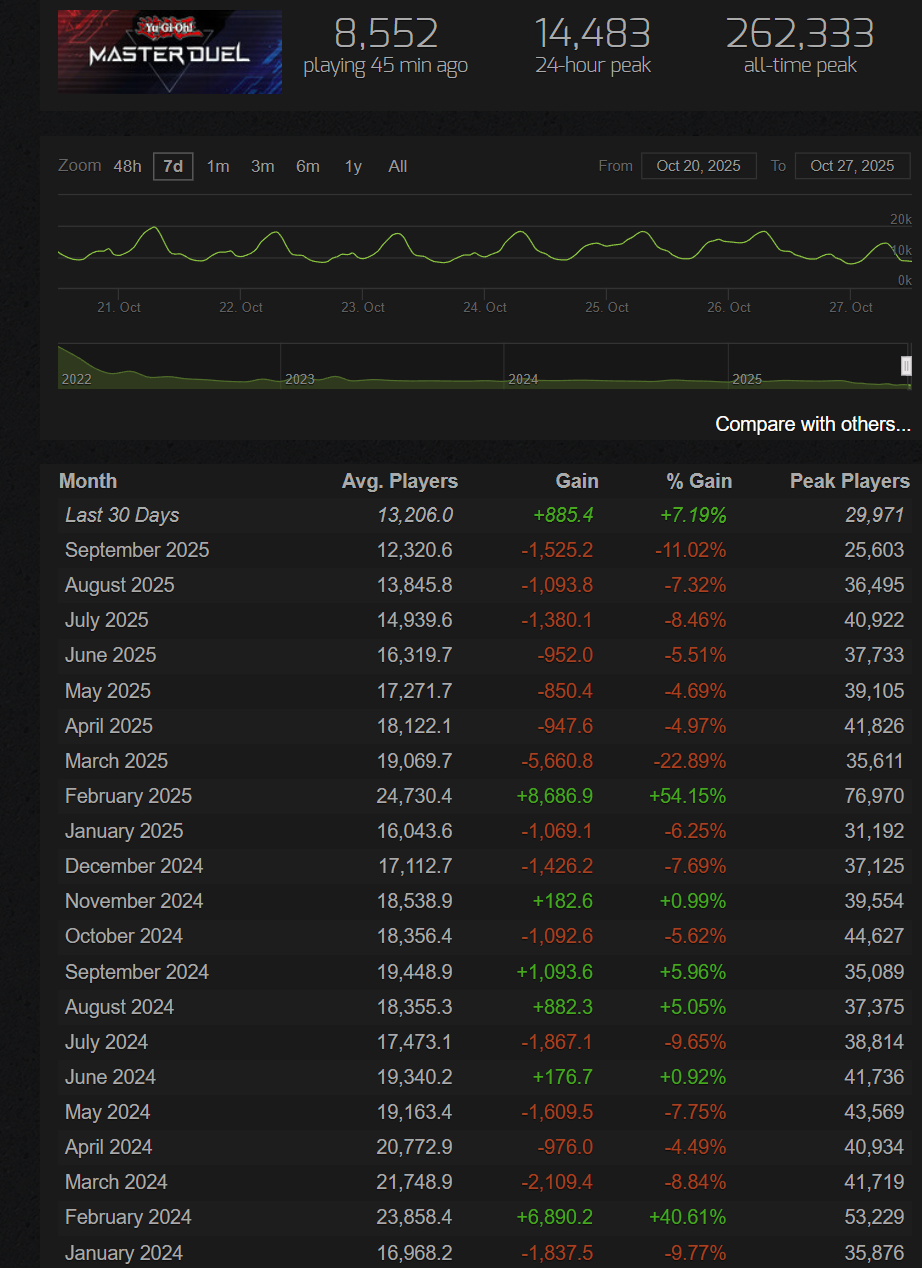The width and height of the screenshot is (922, 1268).
Task: Click the Avg. Players column header
Action: tap(400, 481)
